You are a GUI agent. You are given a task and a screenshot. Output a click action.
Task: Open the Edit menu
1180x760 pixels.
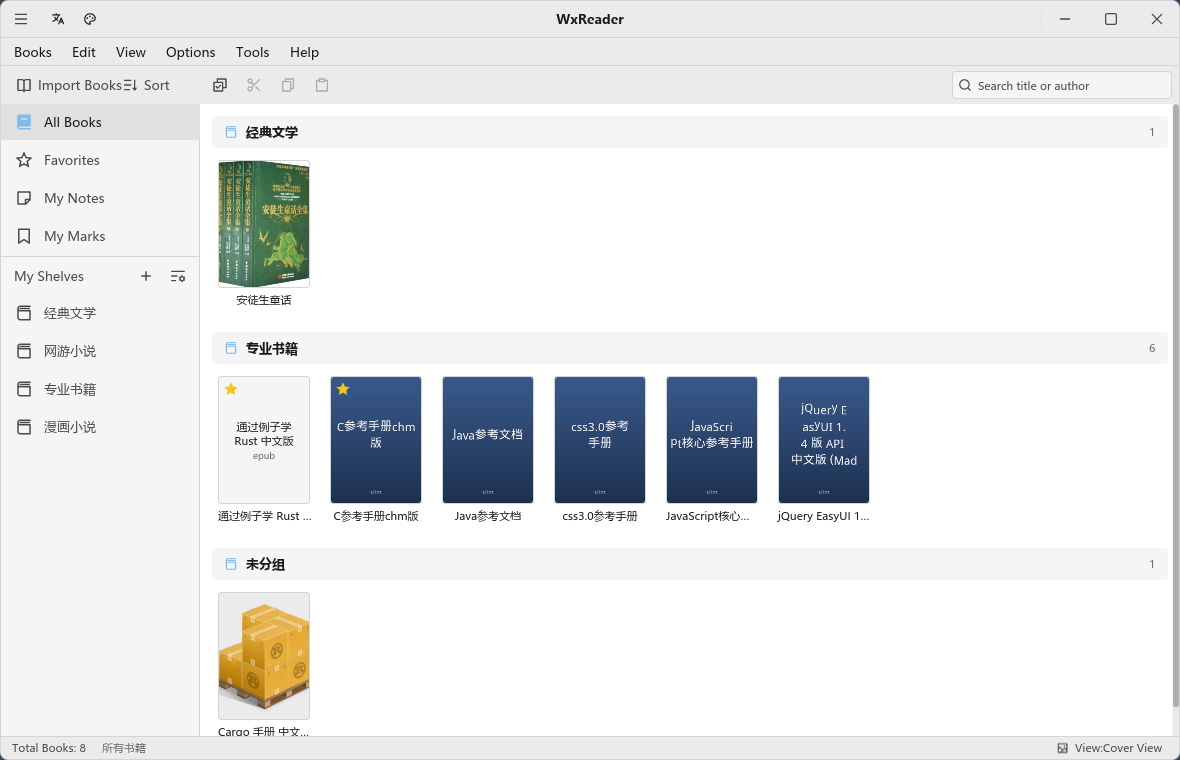click(84, 52)
